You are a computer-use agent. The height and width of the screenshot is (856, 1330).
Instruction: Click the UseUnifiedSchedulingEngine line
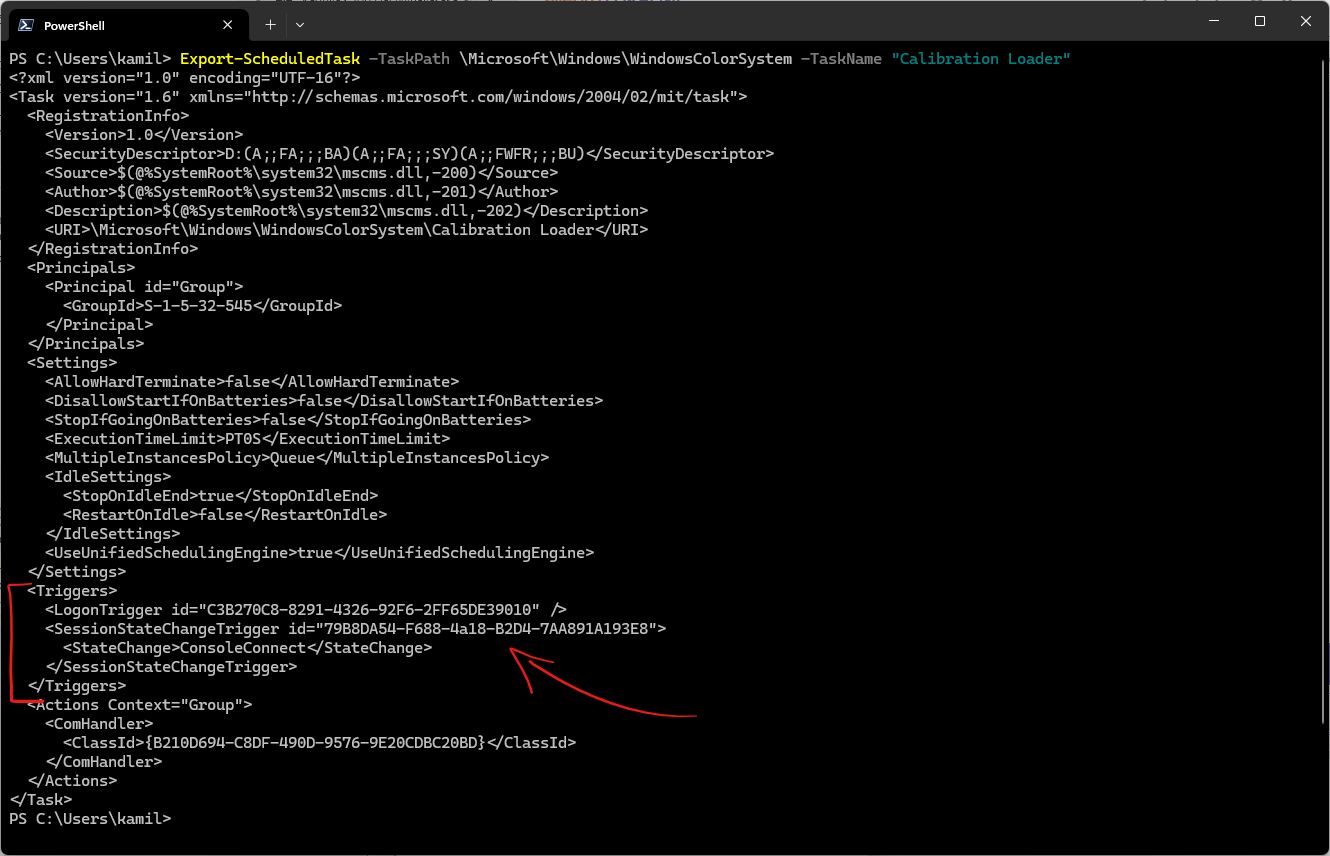320,553
